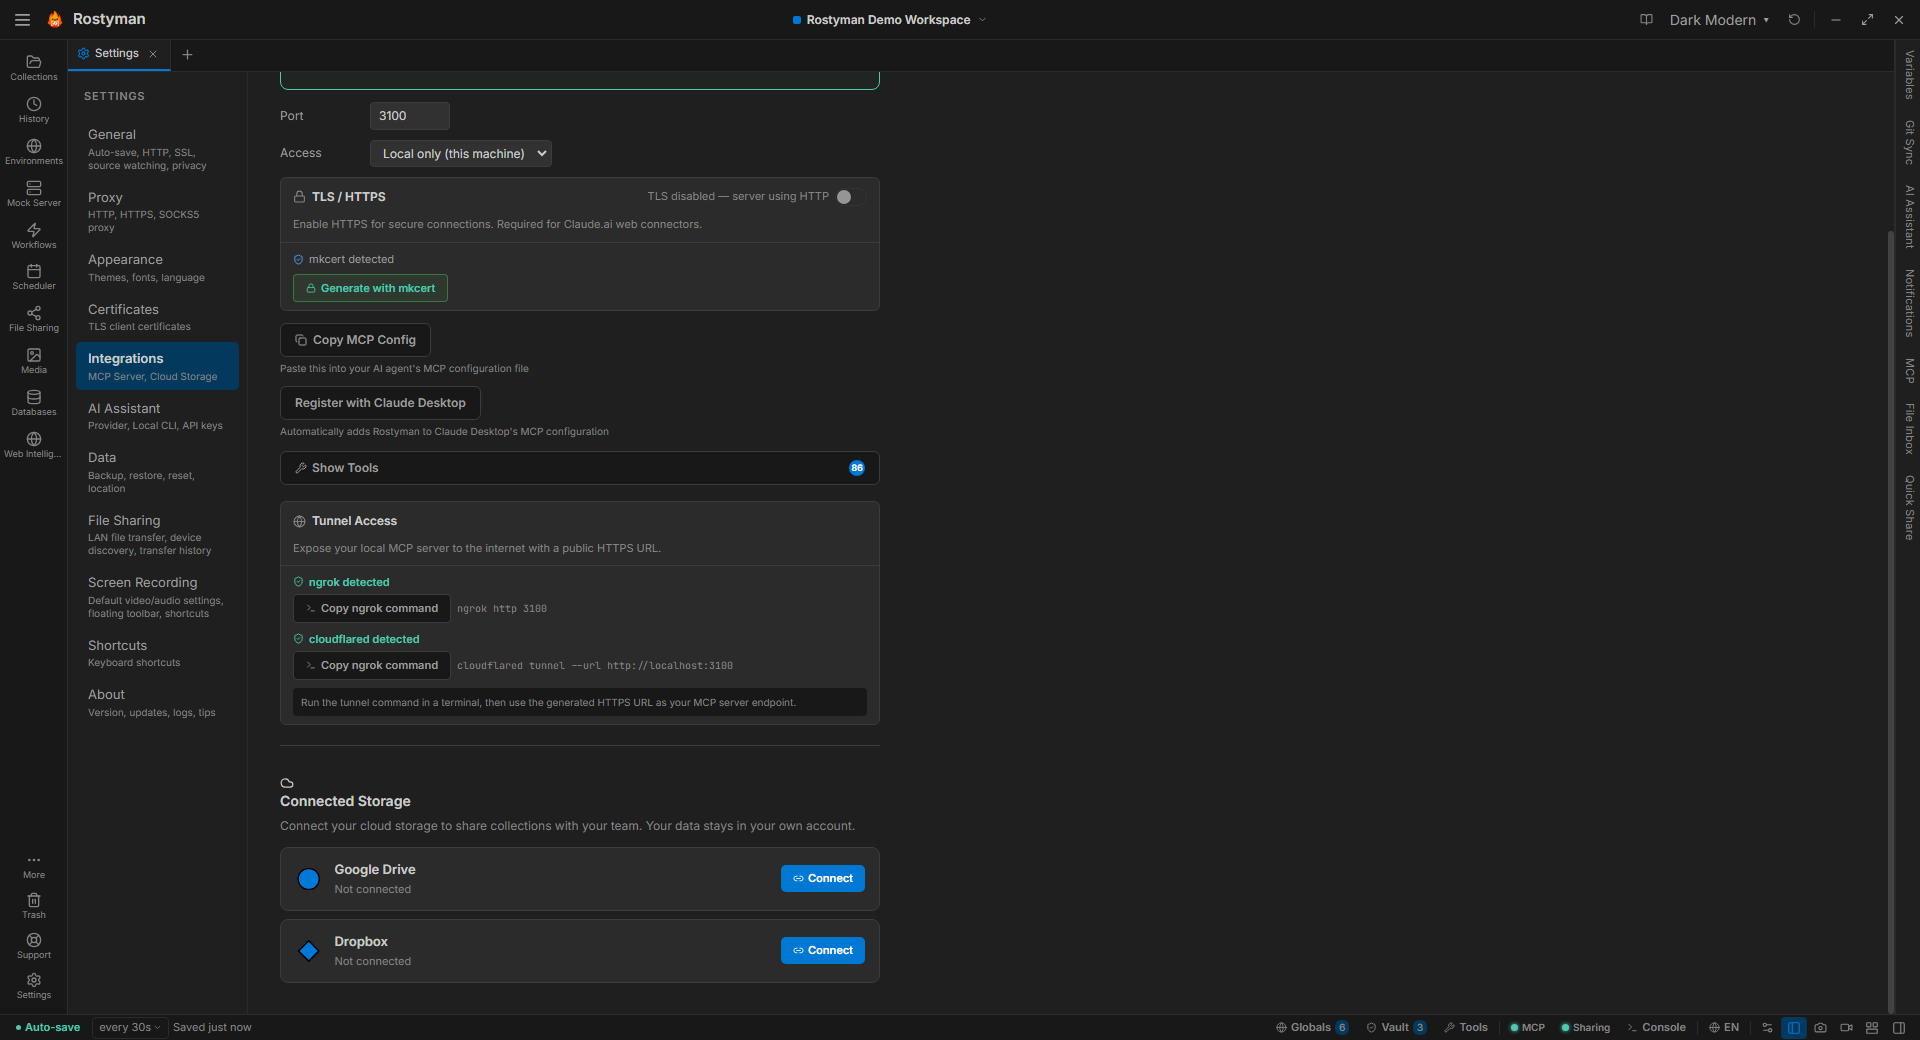
Task: Open the Dark Modern theme dropdown
Action: 1719,19
